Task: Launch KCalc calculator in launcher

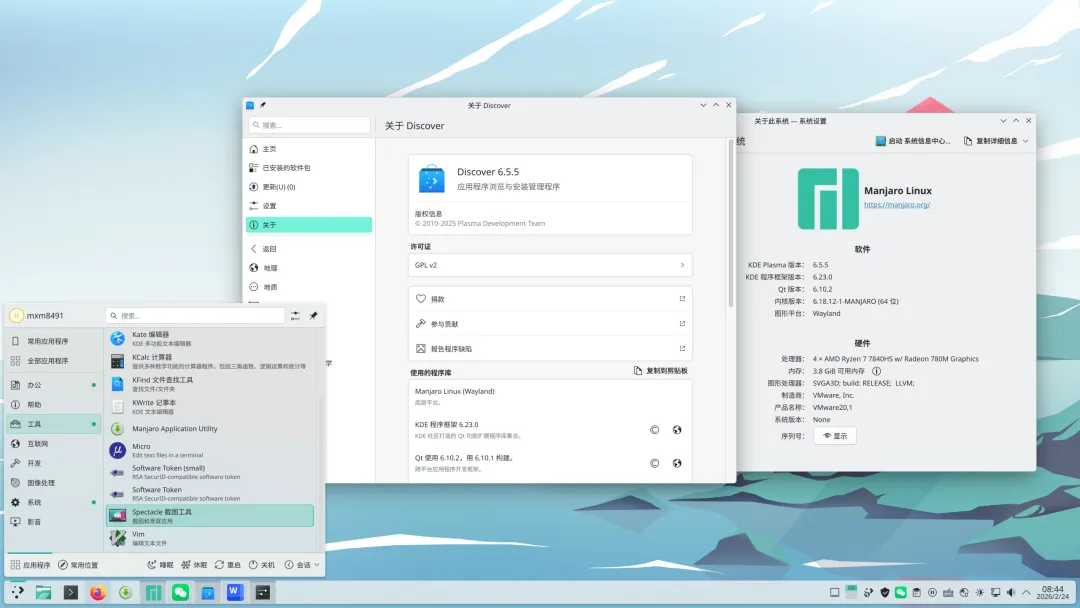Action: (x=210, y=361)
